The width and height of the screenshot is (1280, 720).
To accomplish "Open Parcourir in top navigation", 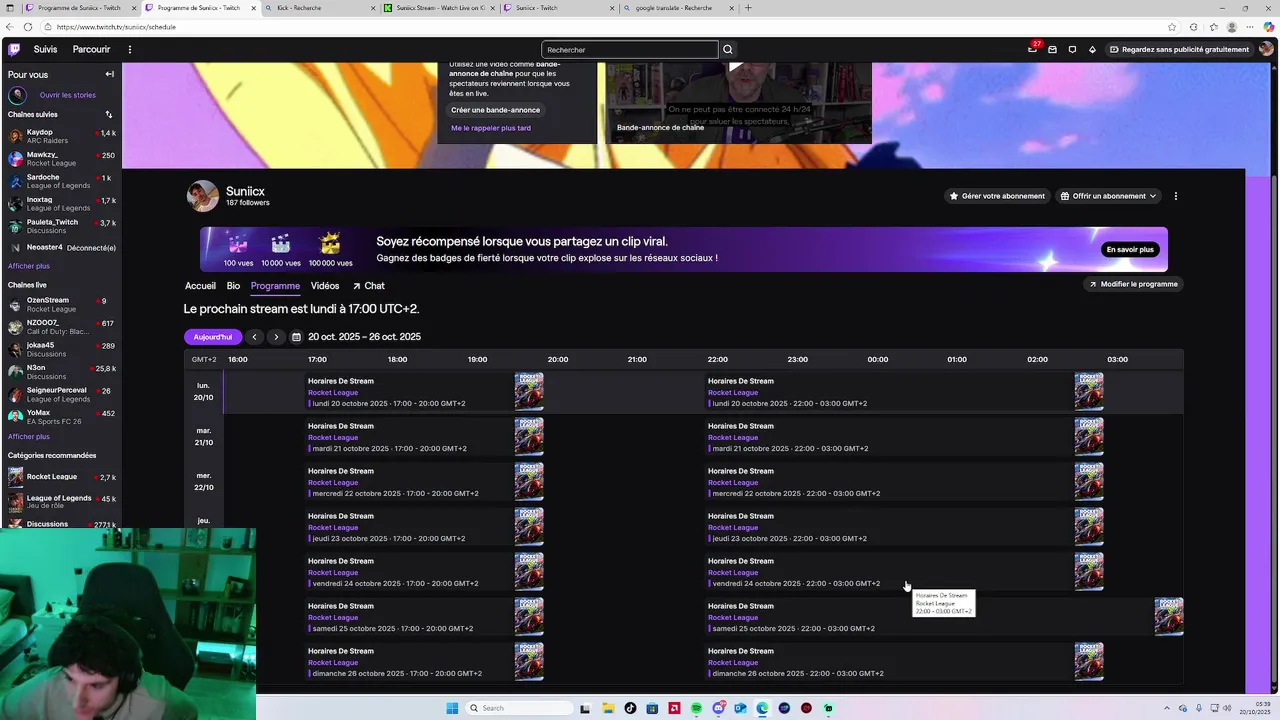I will click(91, 49).
